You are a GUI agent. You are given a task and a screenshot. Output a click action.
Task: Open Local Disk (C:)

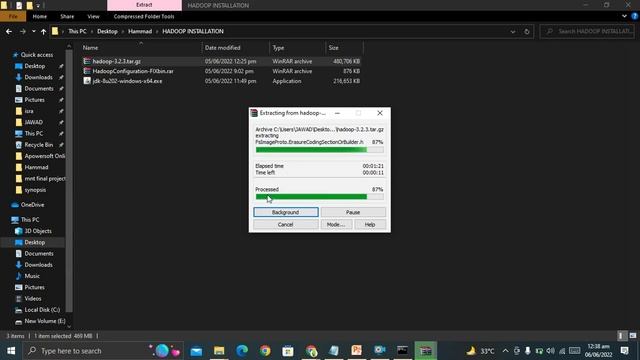[x=42, y=310]
